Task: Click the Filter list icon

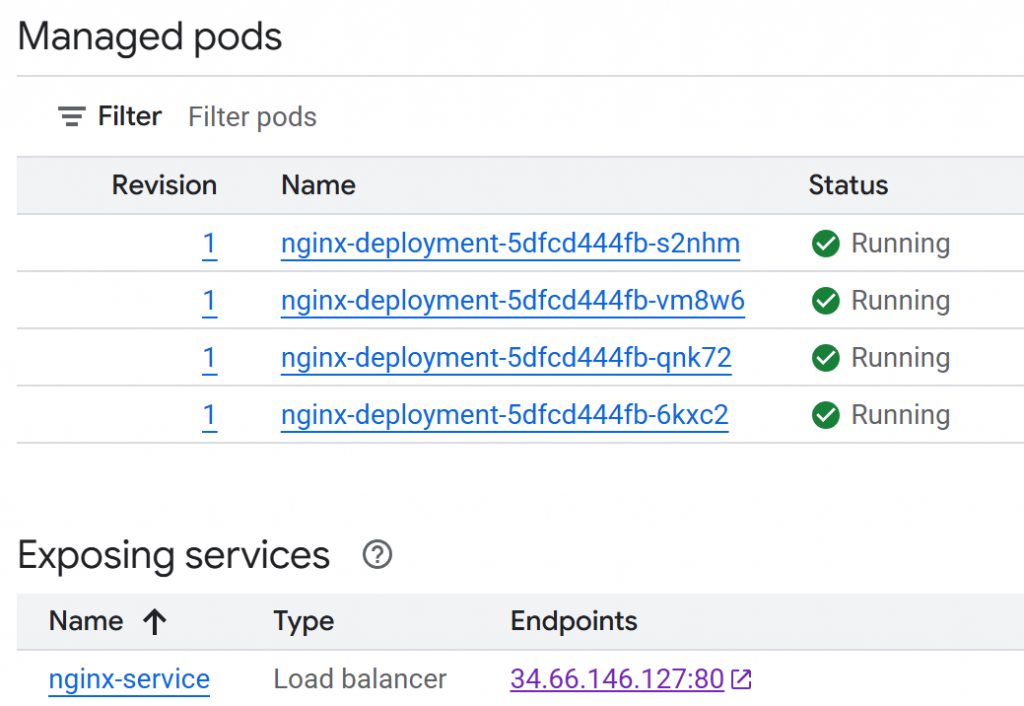Action: (71, 117)
